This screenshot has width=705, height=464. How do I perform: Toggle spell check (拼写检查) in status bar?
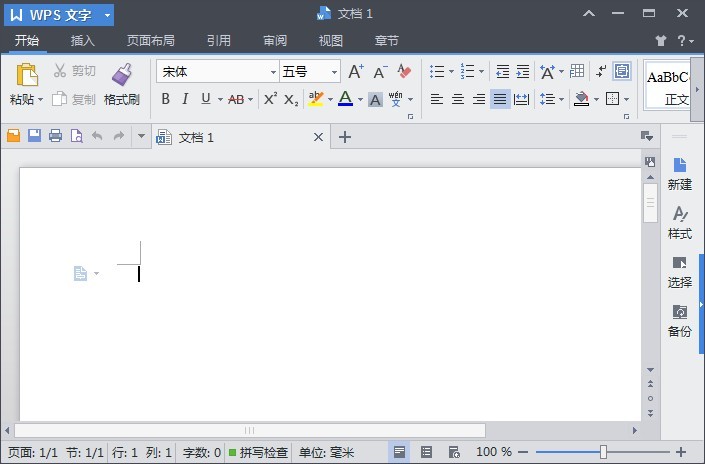point(259,452)
